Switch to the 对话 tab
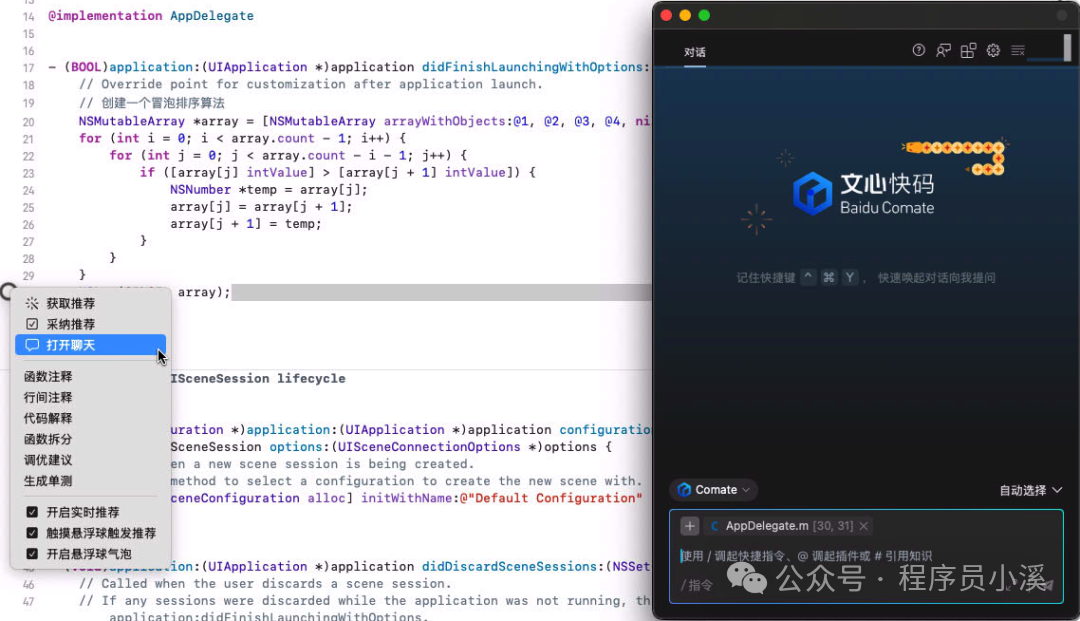1080x621 pixels. (x=694, y=50)
